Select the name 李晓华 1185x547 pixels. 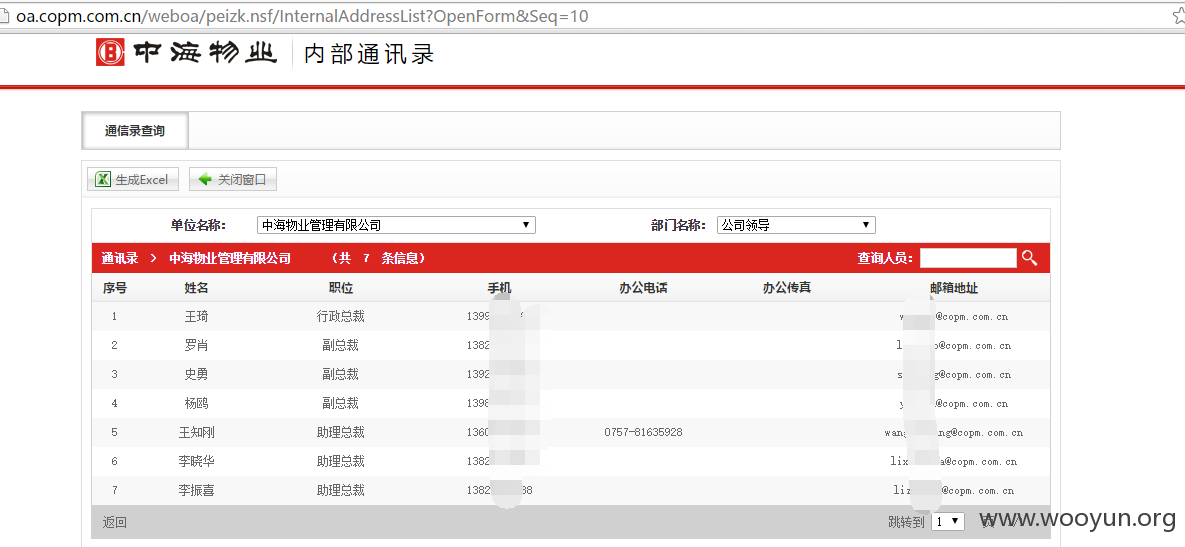coord(196,461)
